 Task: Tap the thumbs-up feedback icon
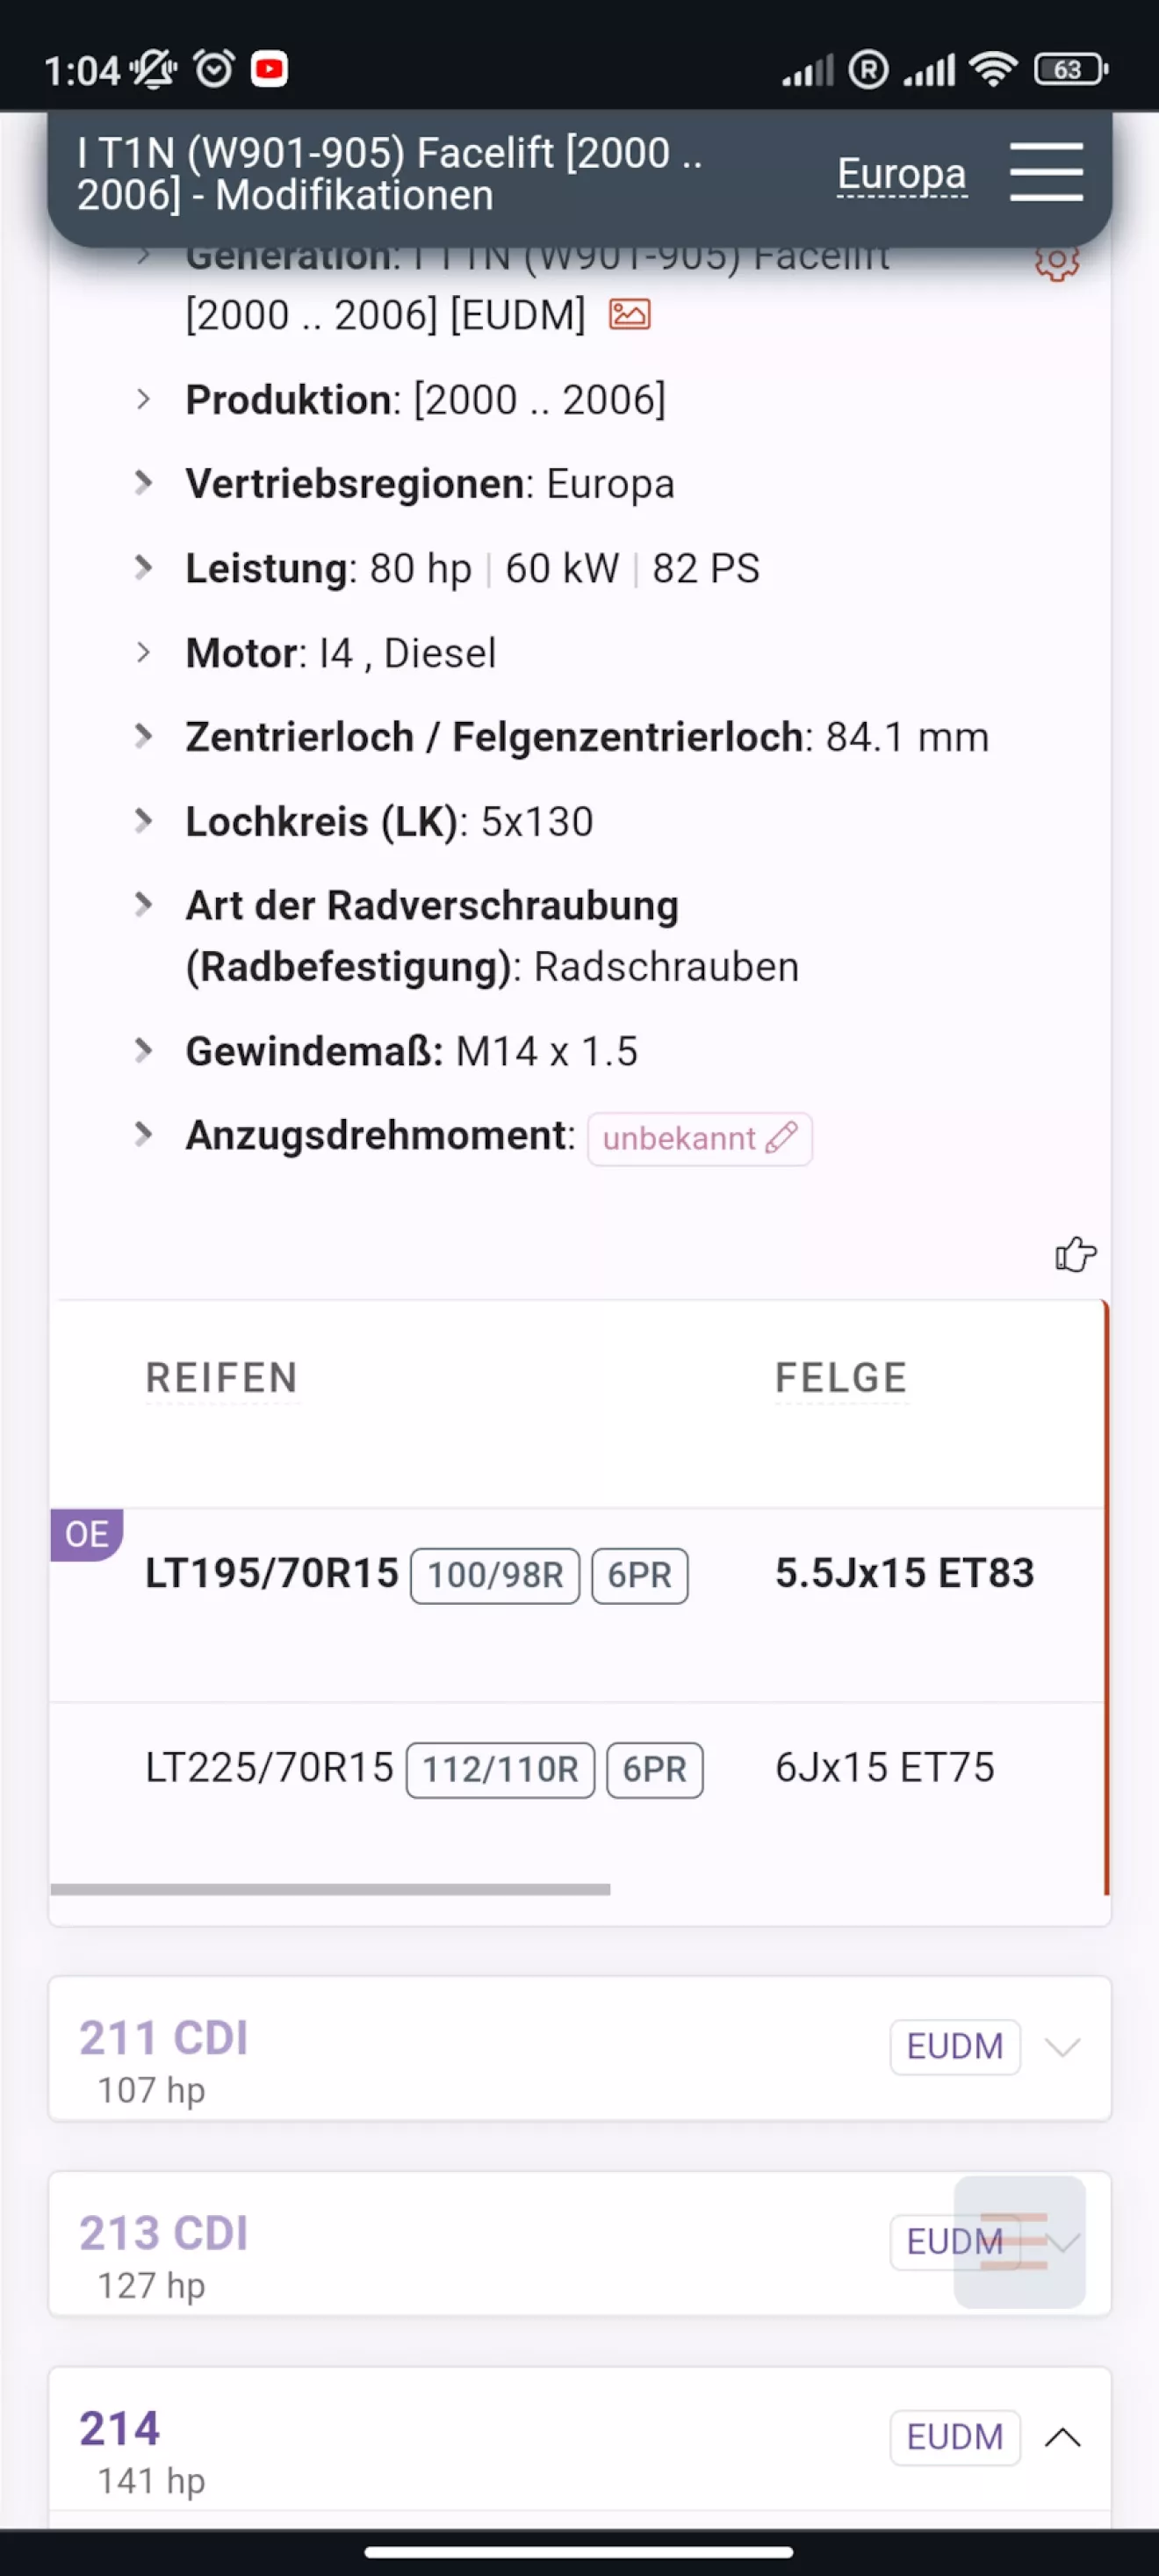pyautogui.click(x=1075, y=1254)
